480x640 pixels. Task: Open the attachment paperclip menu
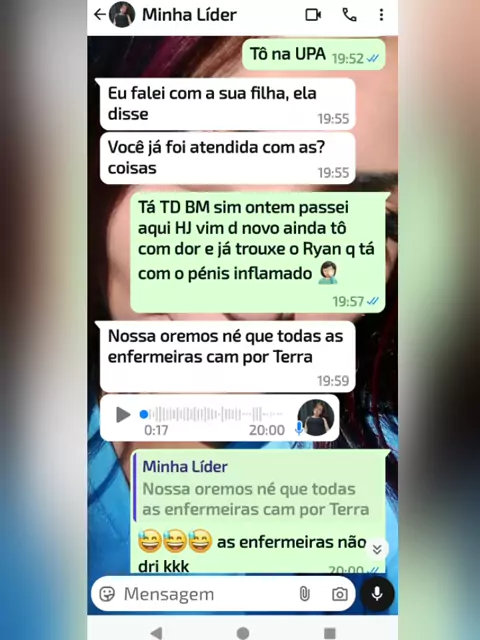coord(304,594)
